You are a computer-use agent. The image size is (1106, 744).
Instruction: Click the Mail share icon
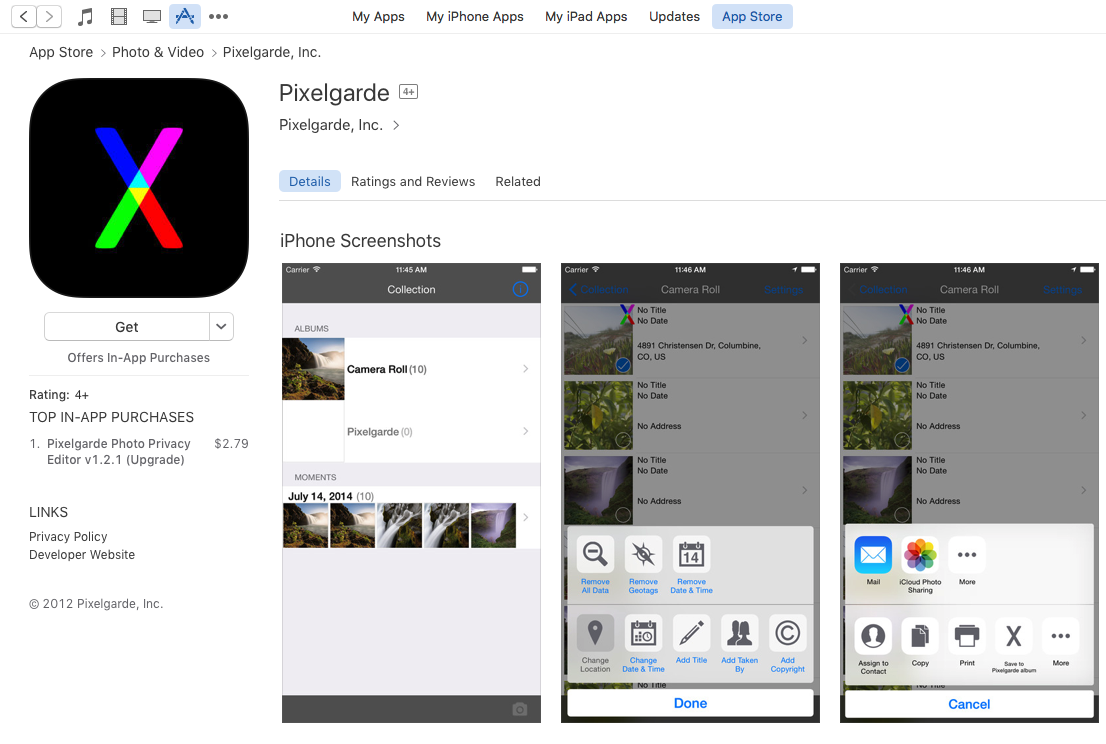873,555
